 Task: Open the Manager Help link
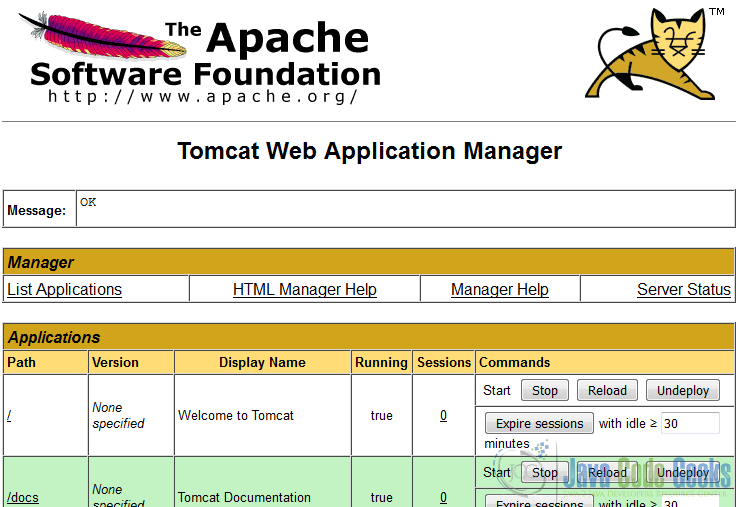[x=500, y=289]
